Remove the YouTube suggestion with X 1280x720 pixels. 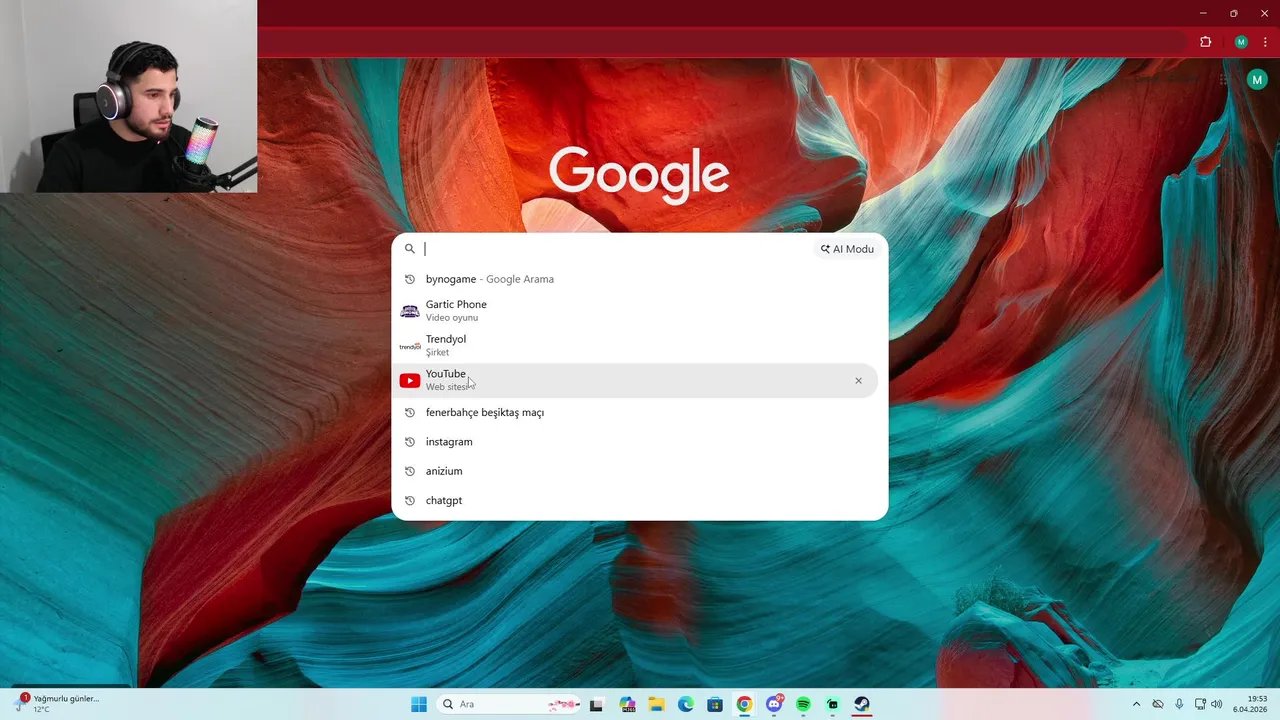(x=858, y=381)
